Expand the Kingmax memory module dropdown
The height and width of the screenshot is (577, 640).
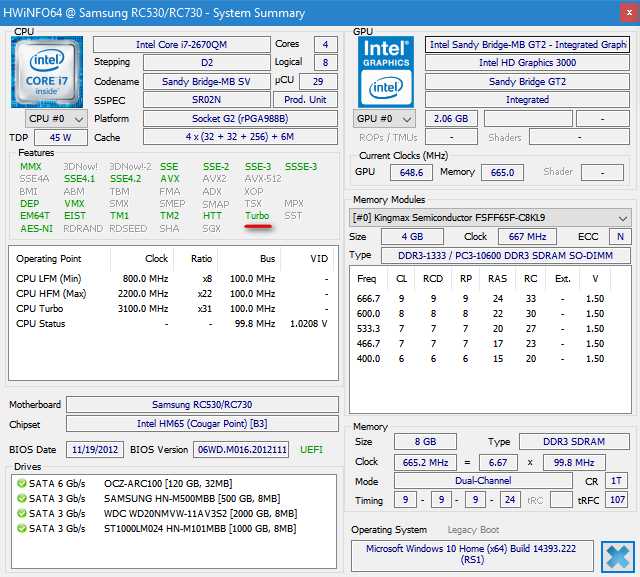coord(490,218)
